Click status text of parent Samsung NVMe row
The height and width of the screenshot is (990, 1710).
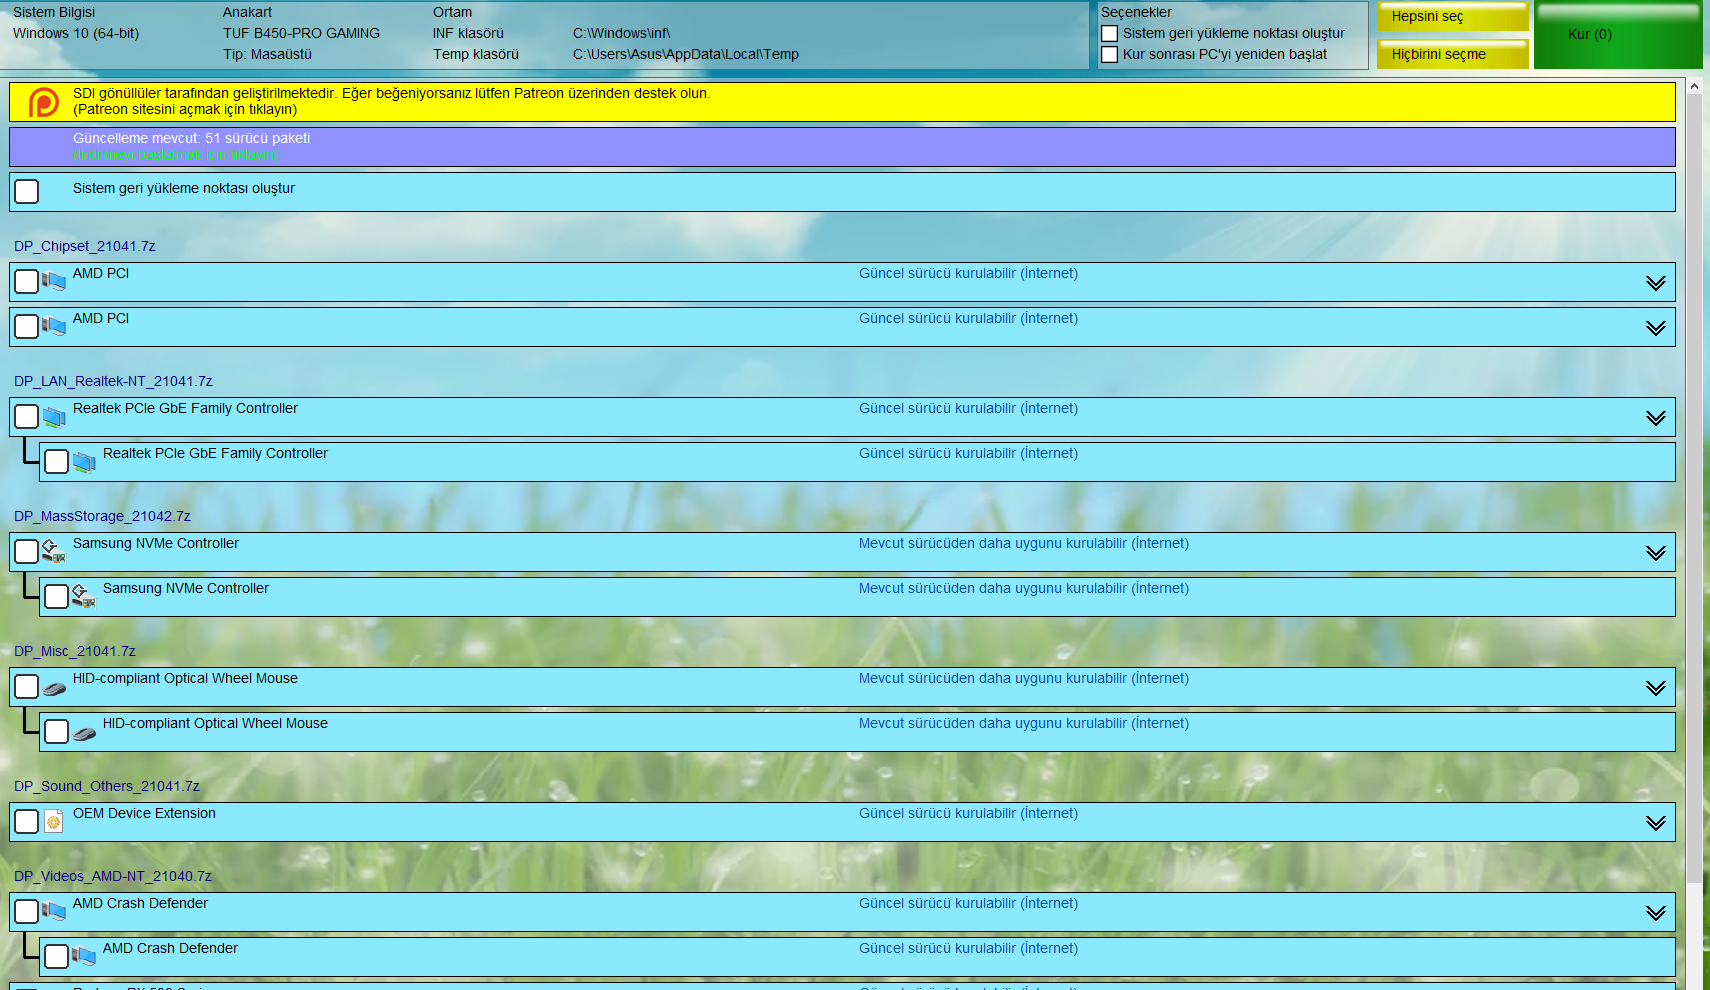click(1024, 544)
